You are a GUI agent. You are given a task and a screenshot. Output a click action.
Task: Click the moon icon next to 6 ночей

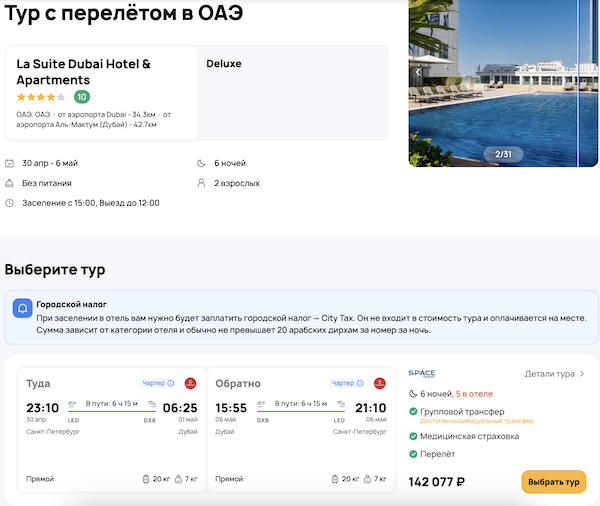pyautogui.click(x=203, y=163)
